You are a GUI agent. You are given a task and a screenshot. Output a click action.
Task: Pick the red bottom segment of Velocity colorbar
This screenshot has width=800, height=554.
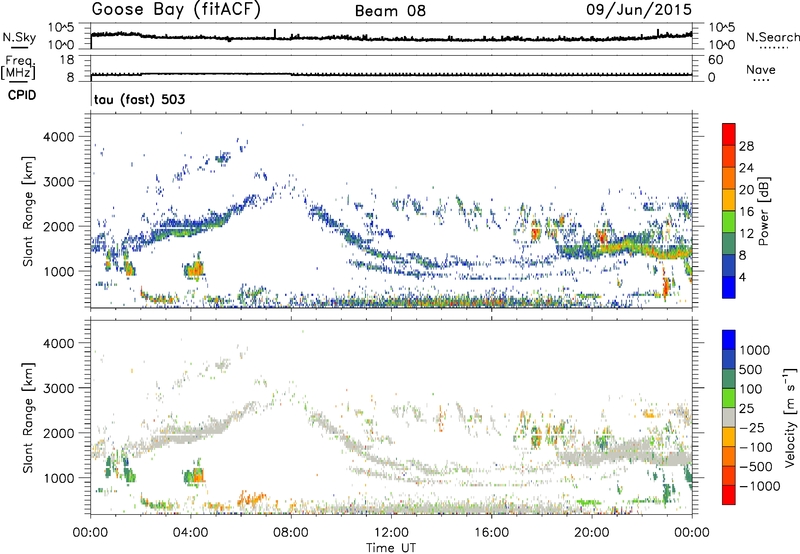tap(729, 495)
